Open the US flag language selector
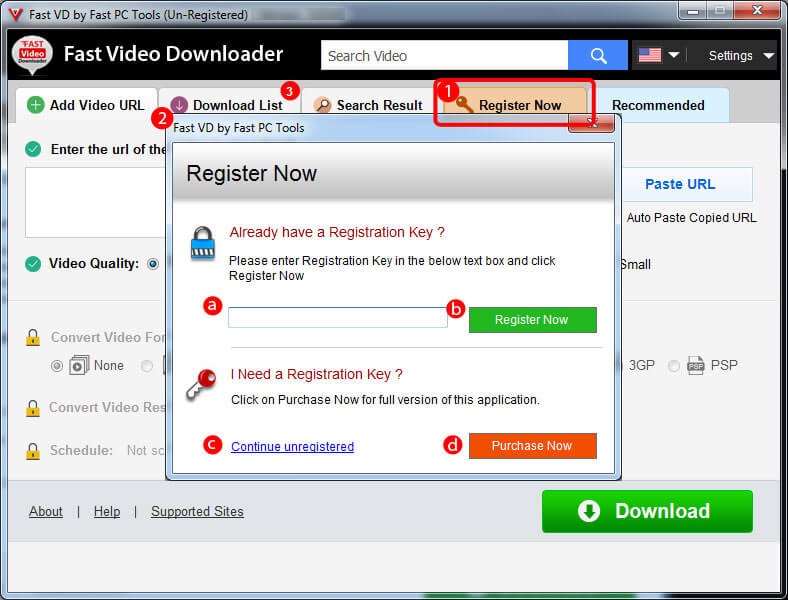This screenshot has width=788, height=600. click(658, 55)
